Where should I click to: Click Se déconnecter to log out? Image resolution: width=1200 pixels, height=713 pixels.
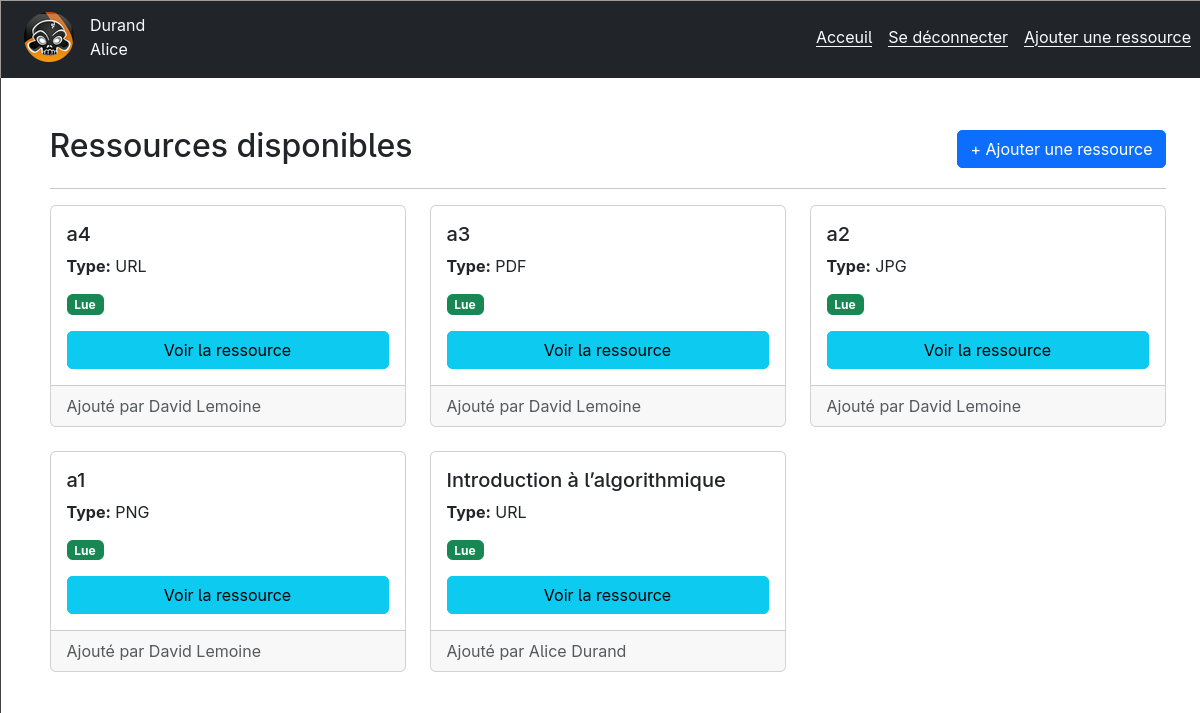click(x=947, y=37)
